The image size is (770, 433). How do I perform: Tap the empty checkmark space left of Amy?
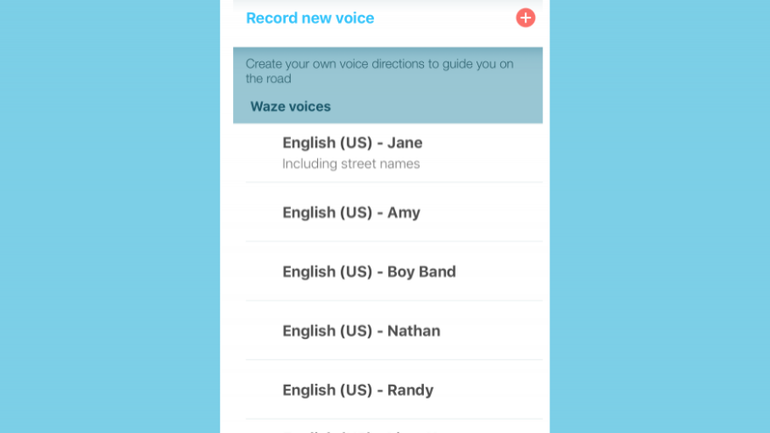point(263,212)
